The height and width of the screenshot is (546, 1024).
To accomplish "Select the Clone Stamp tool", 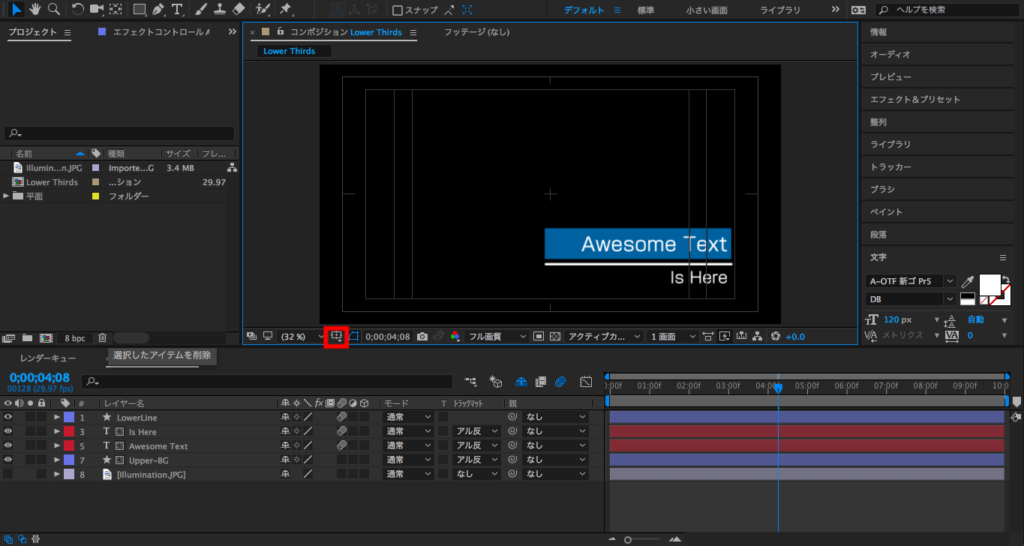I will [220, 10].
